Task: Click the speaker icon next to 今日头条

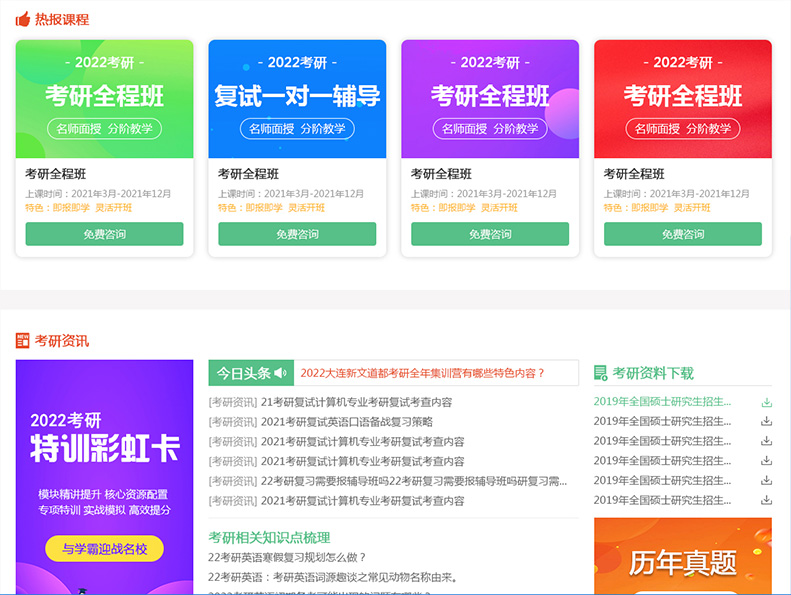Action: (x=280, y=373)
